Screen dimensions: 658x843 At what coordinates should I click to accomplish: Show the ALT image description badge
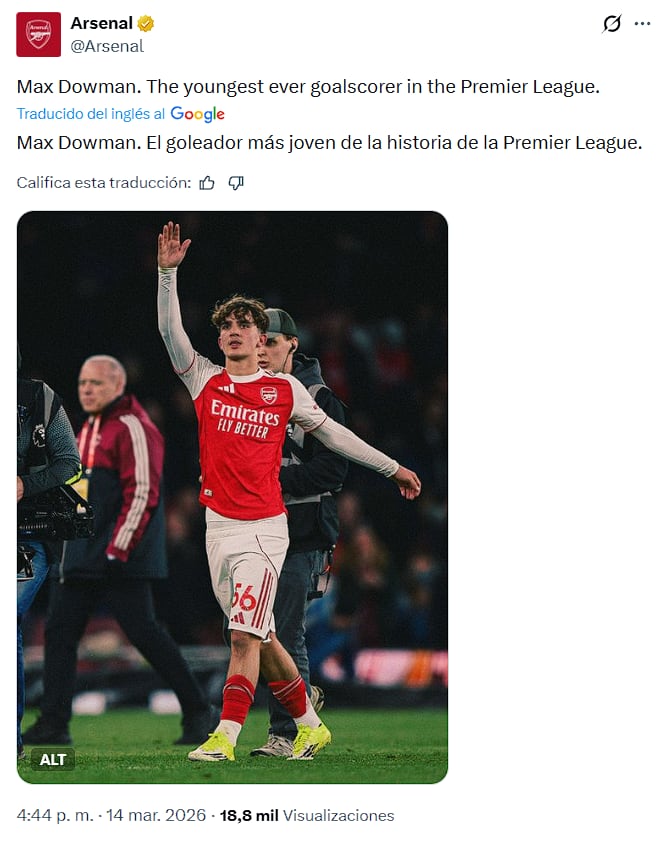click(53, 760)
